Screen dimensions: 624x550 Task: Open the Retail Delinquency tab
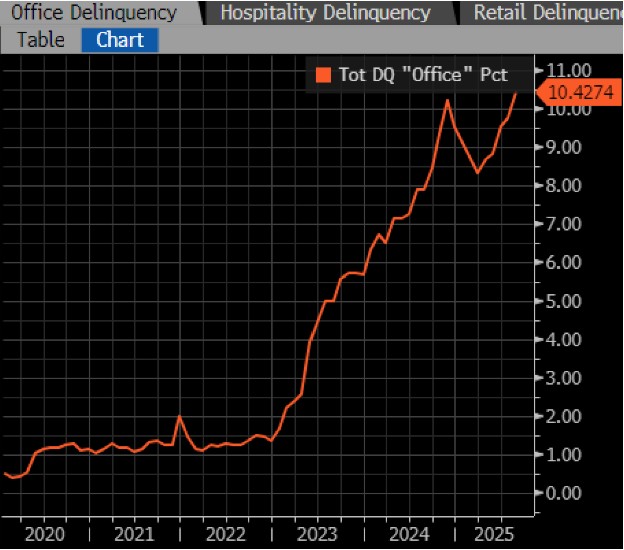[545, 13]
